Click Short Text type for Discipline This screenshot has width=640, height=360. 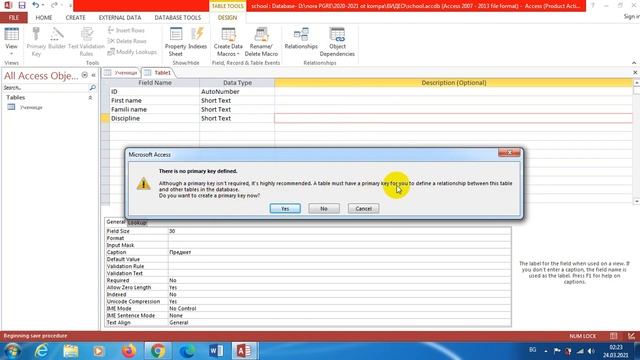click(237, 118)
